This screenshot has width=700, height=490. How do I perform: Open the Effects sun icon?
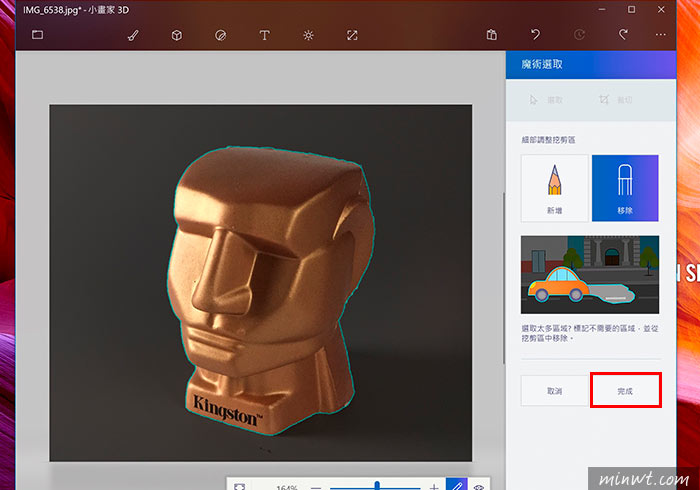point(308,35)
